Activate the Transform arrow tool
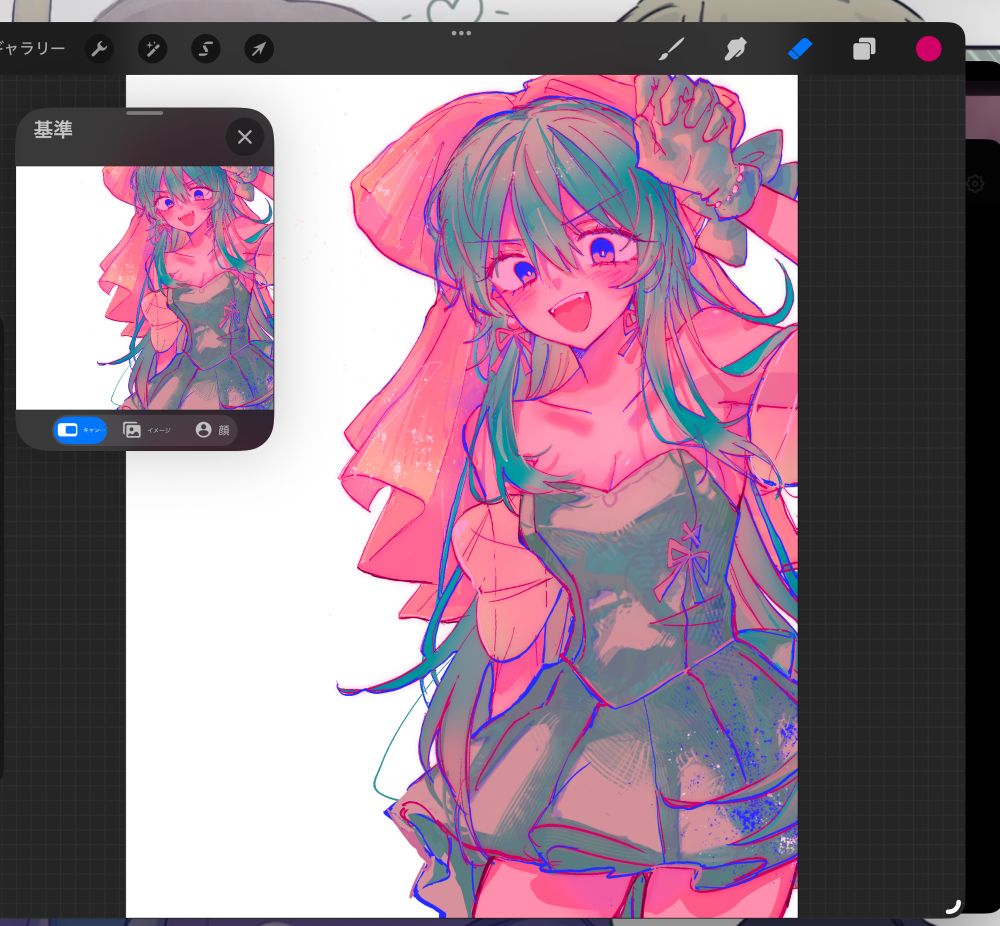Screen dimensions: 1000x926 [x=259, y=48]
